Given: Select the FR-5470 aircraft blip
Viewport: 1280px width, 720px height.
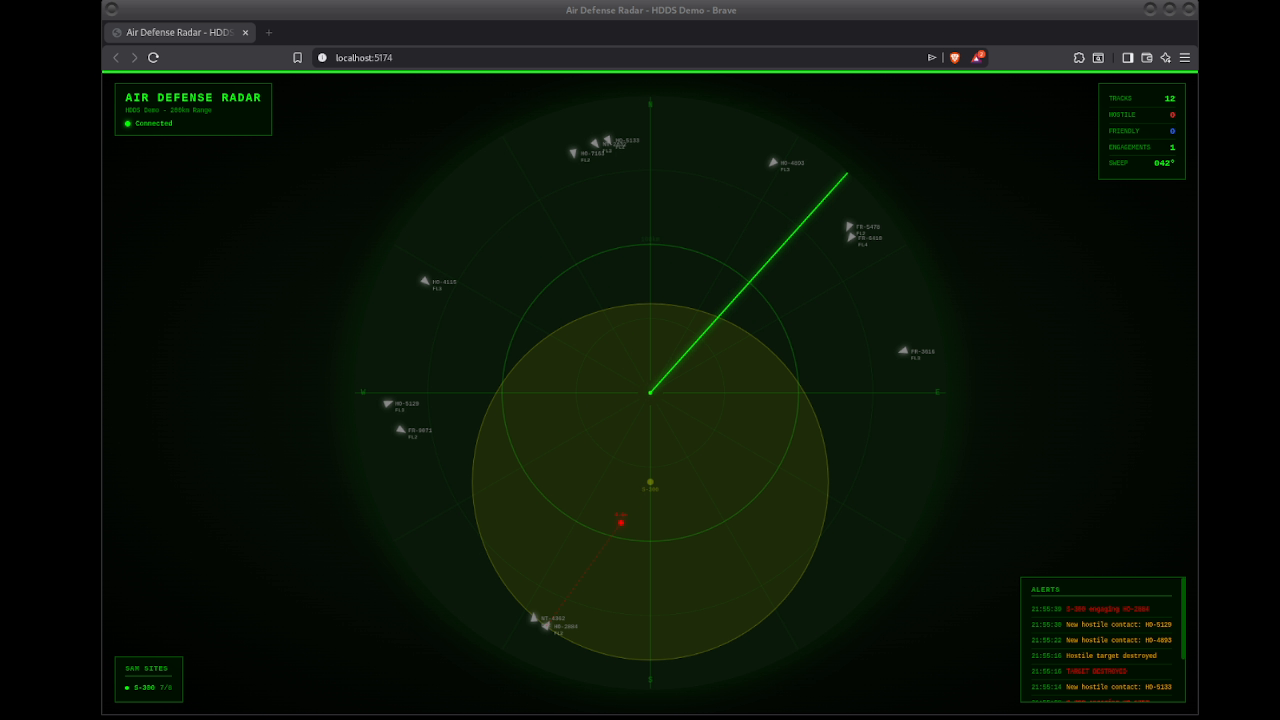Looking at the screenshot, I should pyautogui.click(x=849, y=227).
